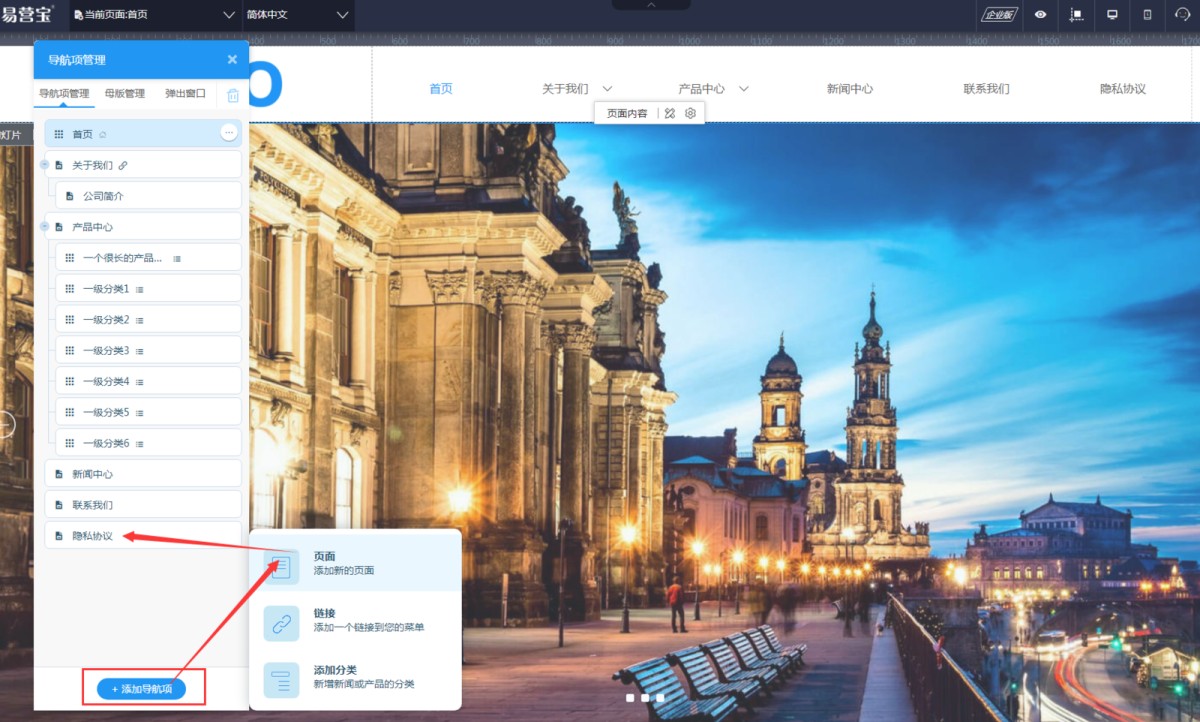Click 关于我们 in the website header menu
The width and height of the screenshot is (1200, 722).
click(565, 88)
